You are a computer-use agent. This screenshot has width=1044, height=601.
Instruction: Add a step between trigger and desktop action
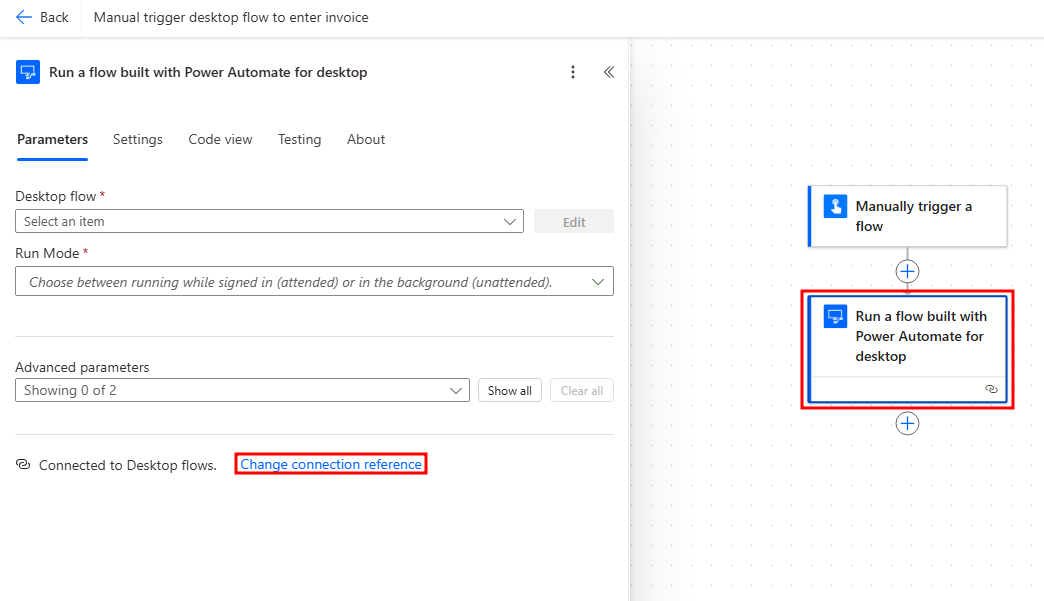click(x=907, y=272)
